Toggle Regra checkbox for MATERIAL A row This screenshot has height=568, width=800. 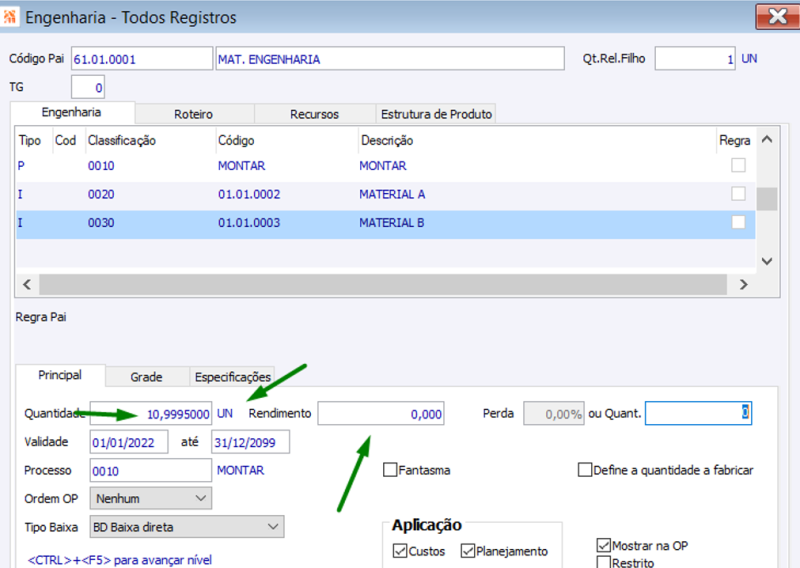tap(738, 194)
